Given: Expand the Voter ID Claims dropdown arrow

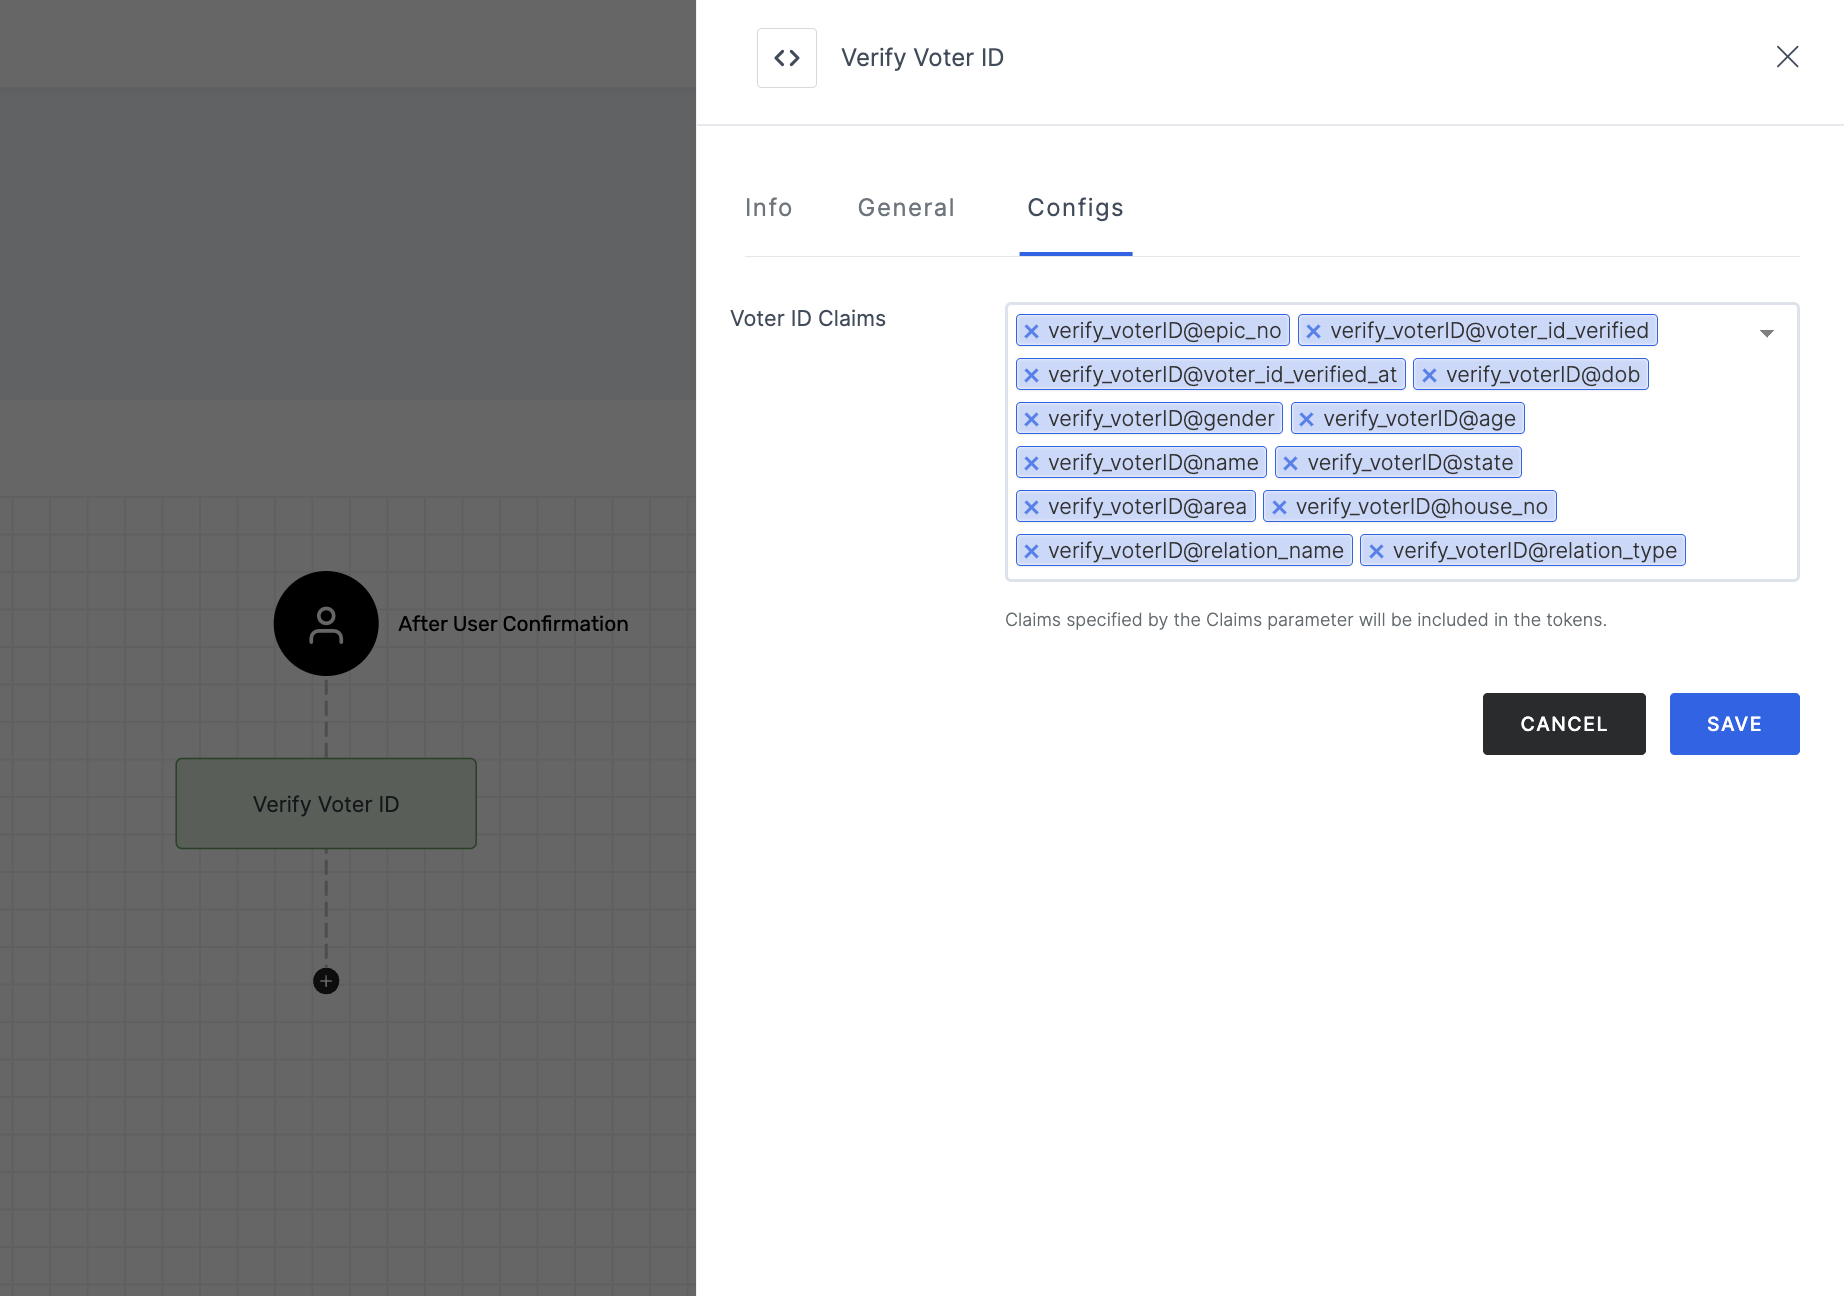Looking at the screenshot, I should pyautogui.click(x=1767, y=333).
